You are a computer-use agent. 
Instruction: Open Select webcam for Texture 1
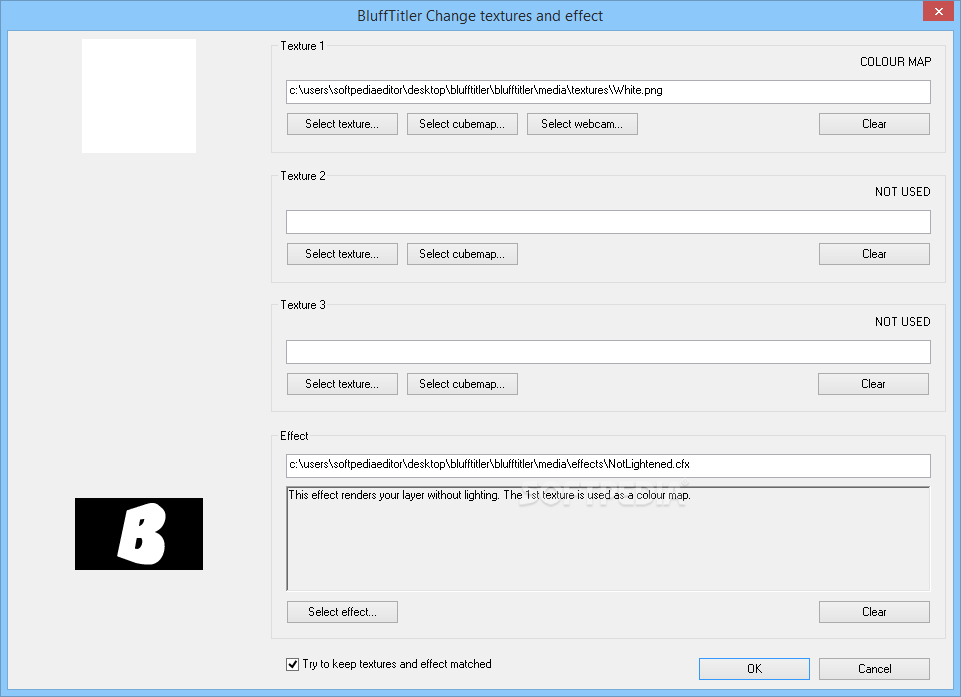point(582,124)
